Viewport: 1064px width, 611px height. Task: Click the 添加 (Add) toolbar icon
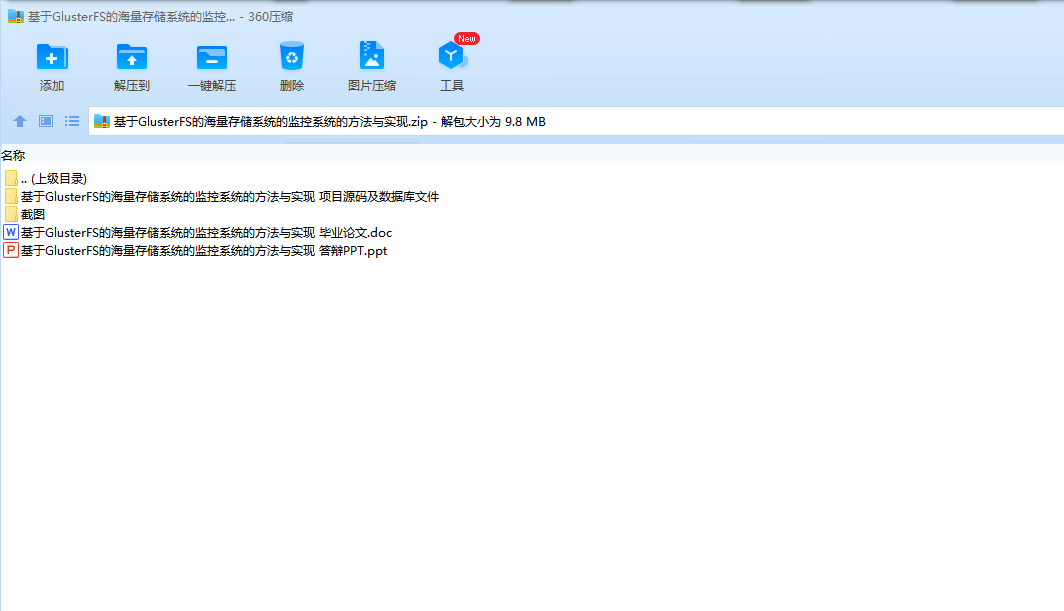pos(52,57)
